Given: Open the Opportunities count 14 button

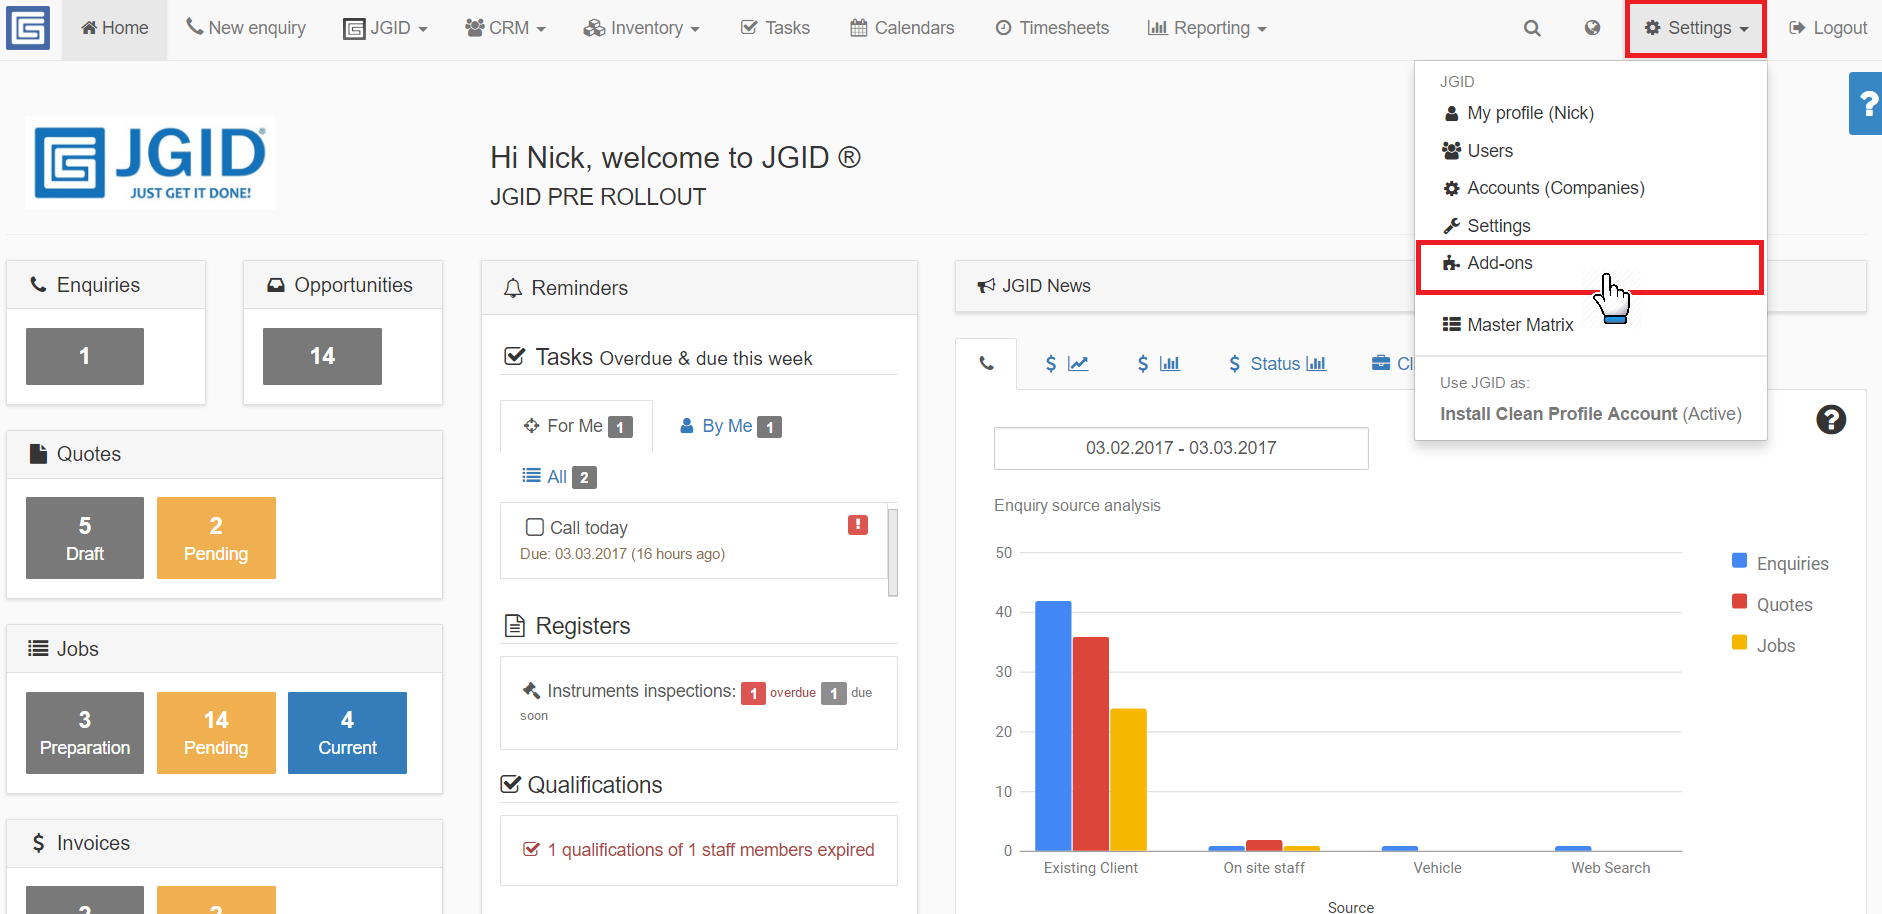Looking at the screenshot, I should click(x=322, y=356).
